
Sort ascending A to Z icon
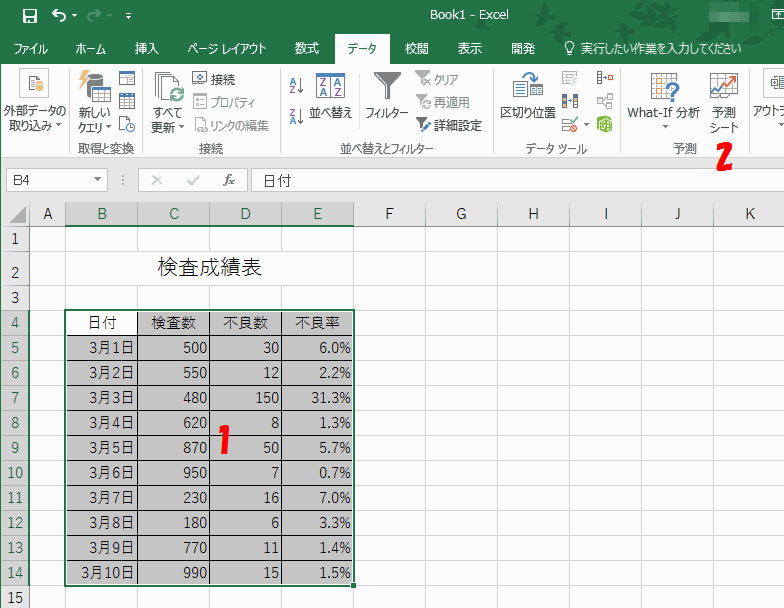pyautogui.click(x=296, y=86)
